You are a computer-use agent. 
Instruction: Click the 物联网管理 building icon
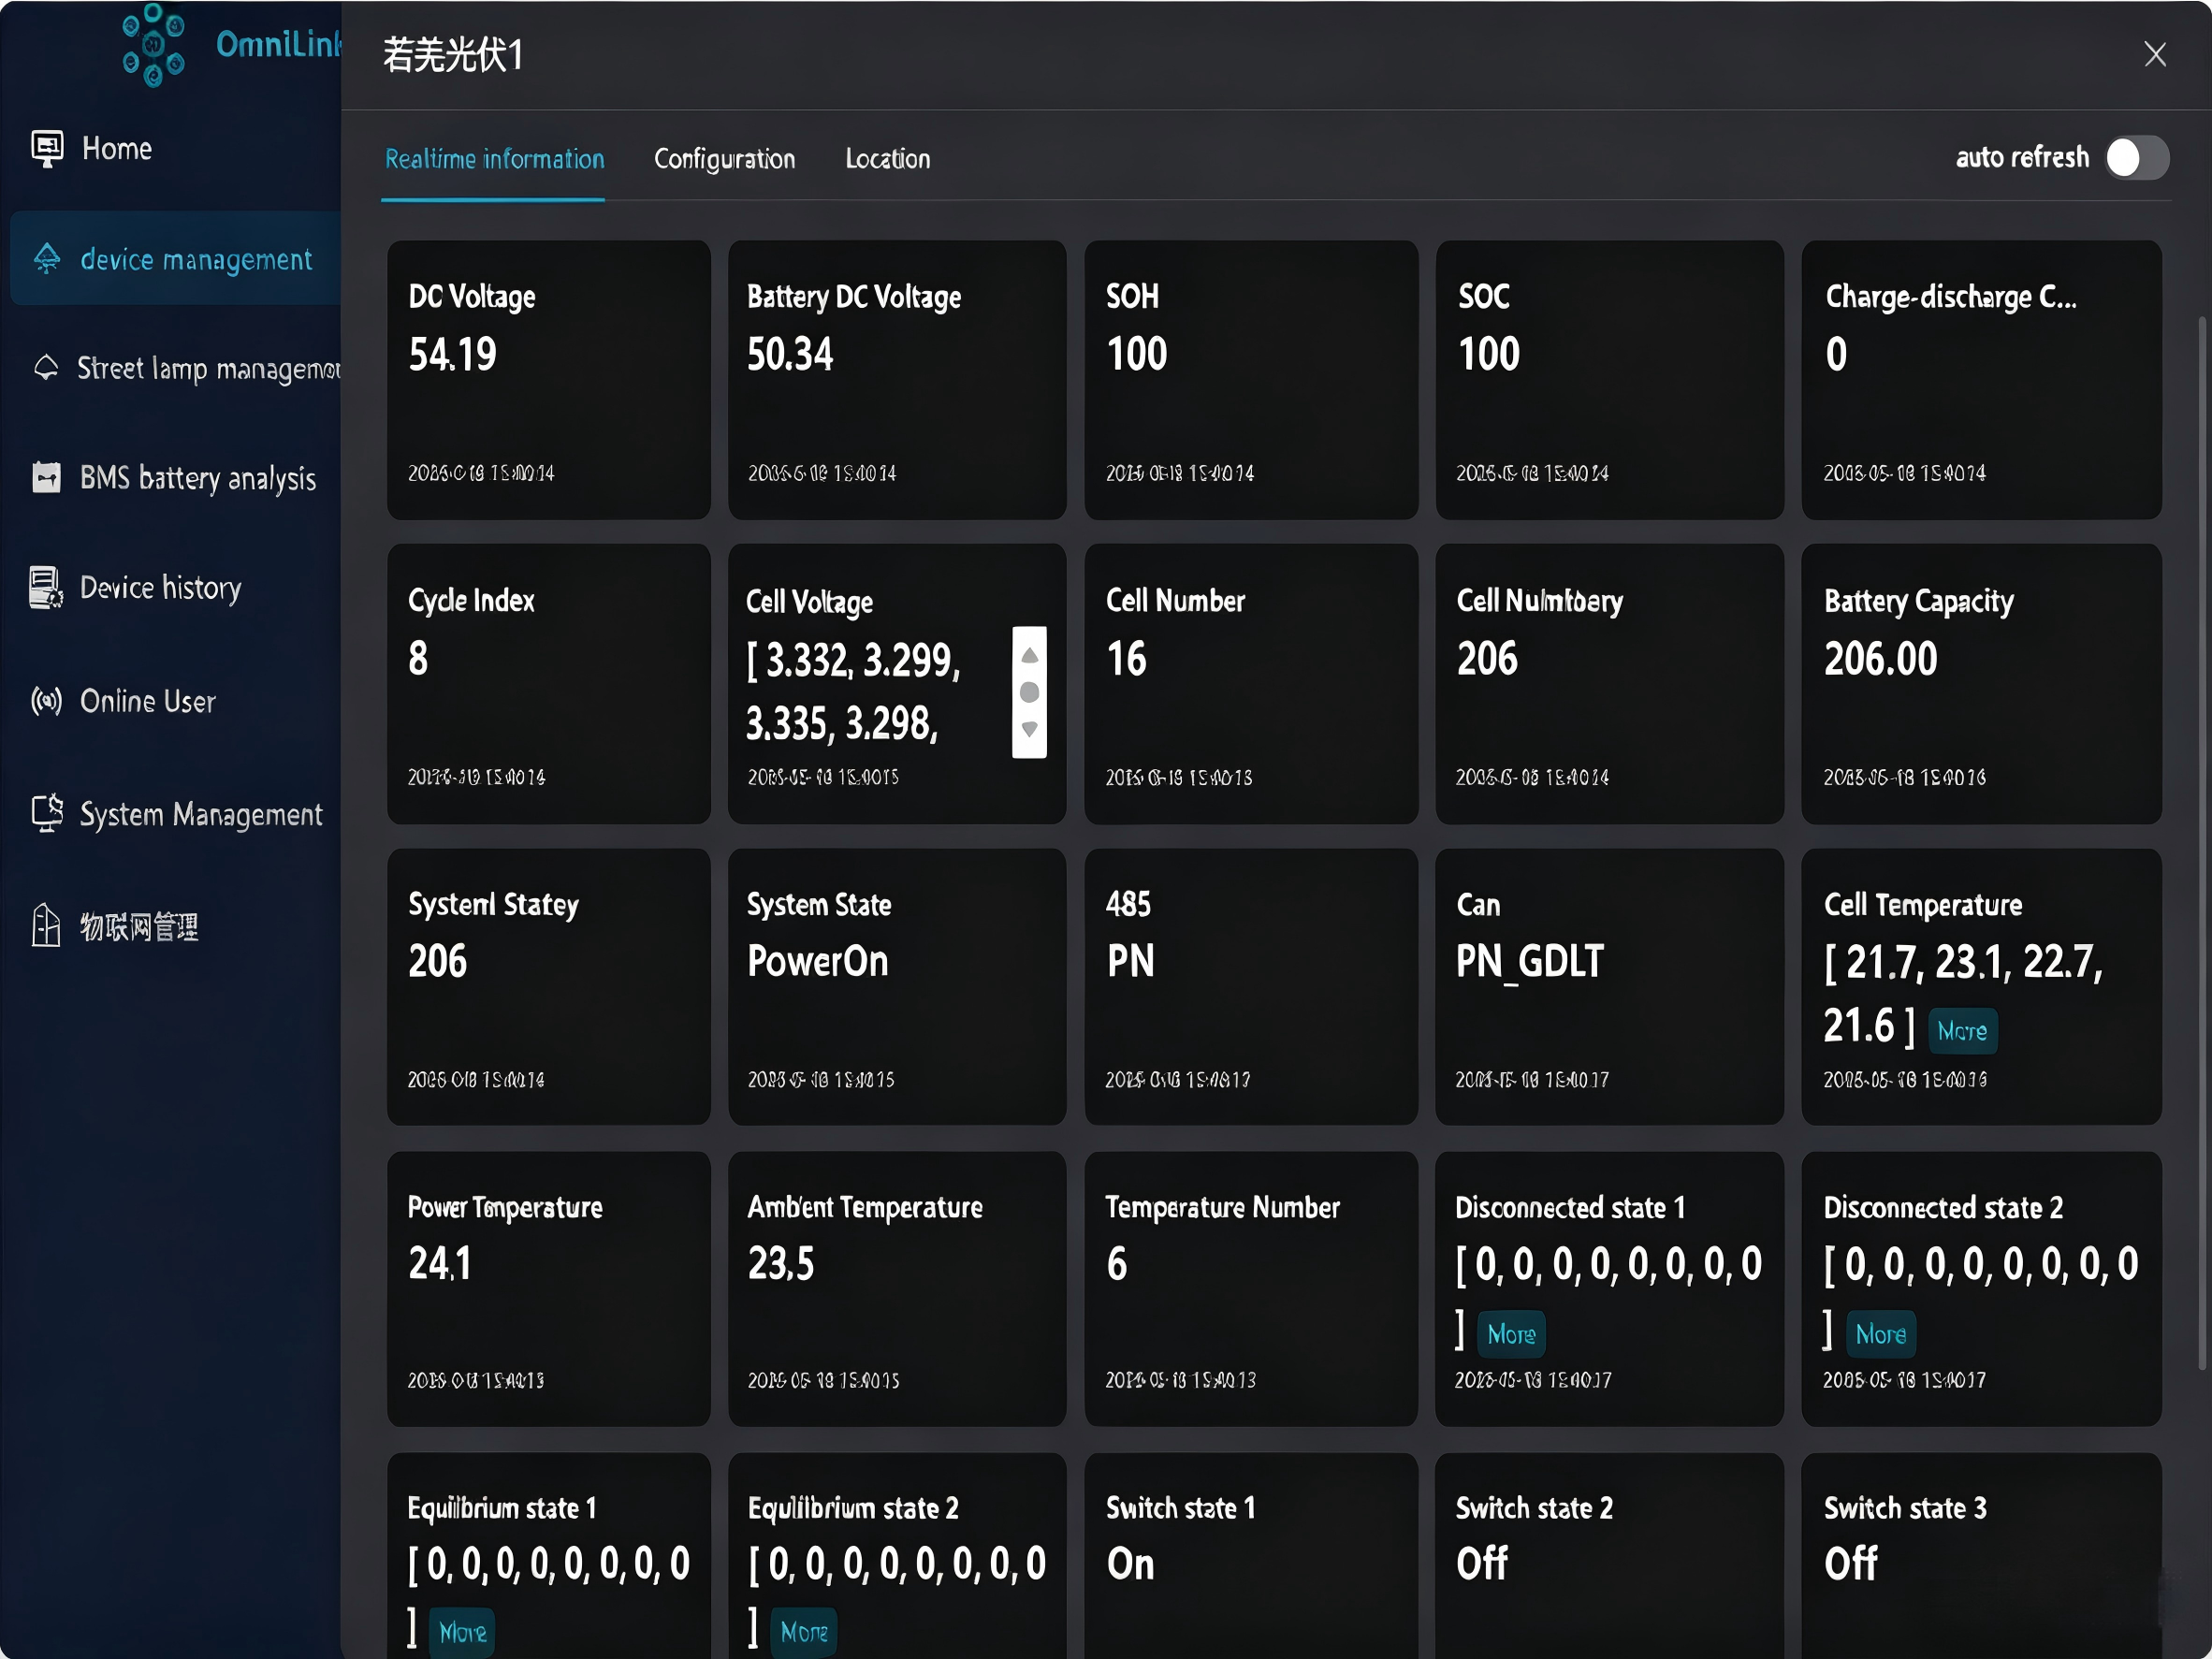(46, 925)
